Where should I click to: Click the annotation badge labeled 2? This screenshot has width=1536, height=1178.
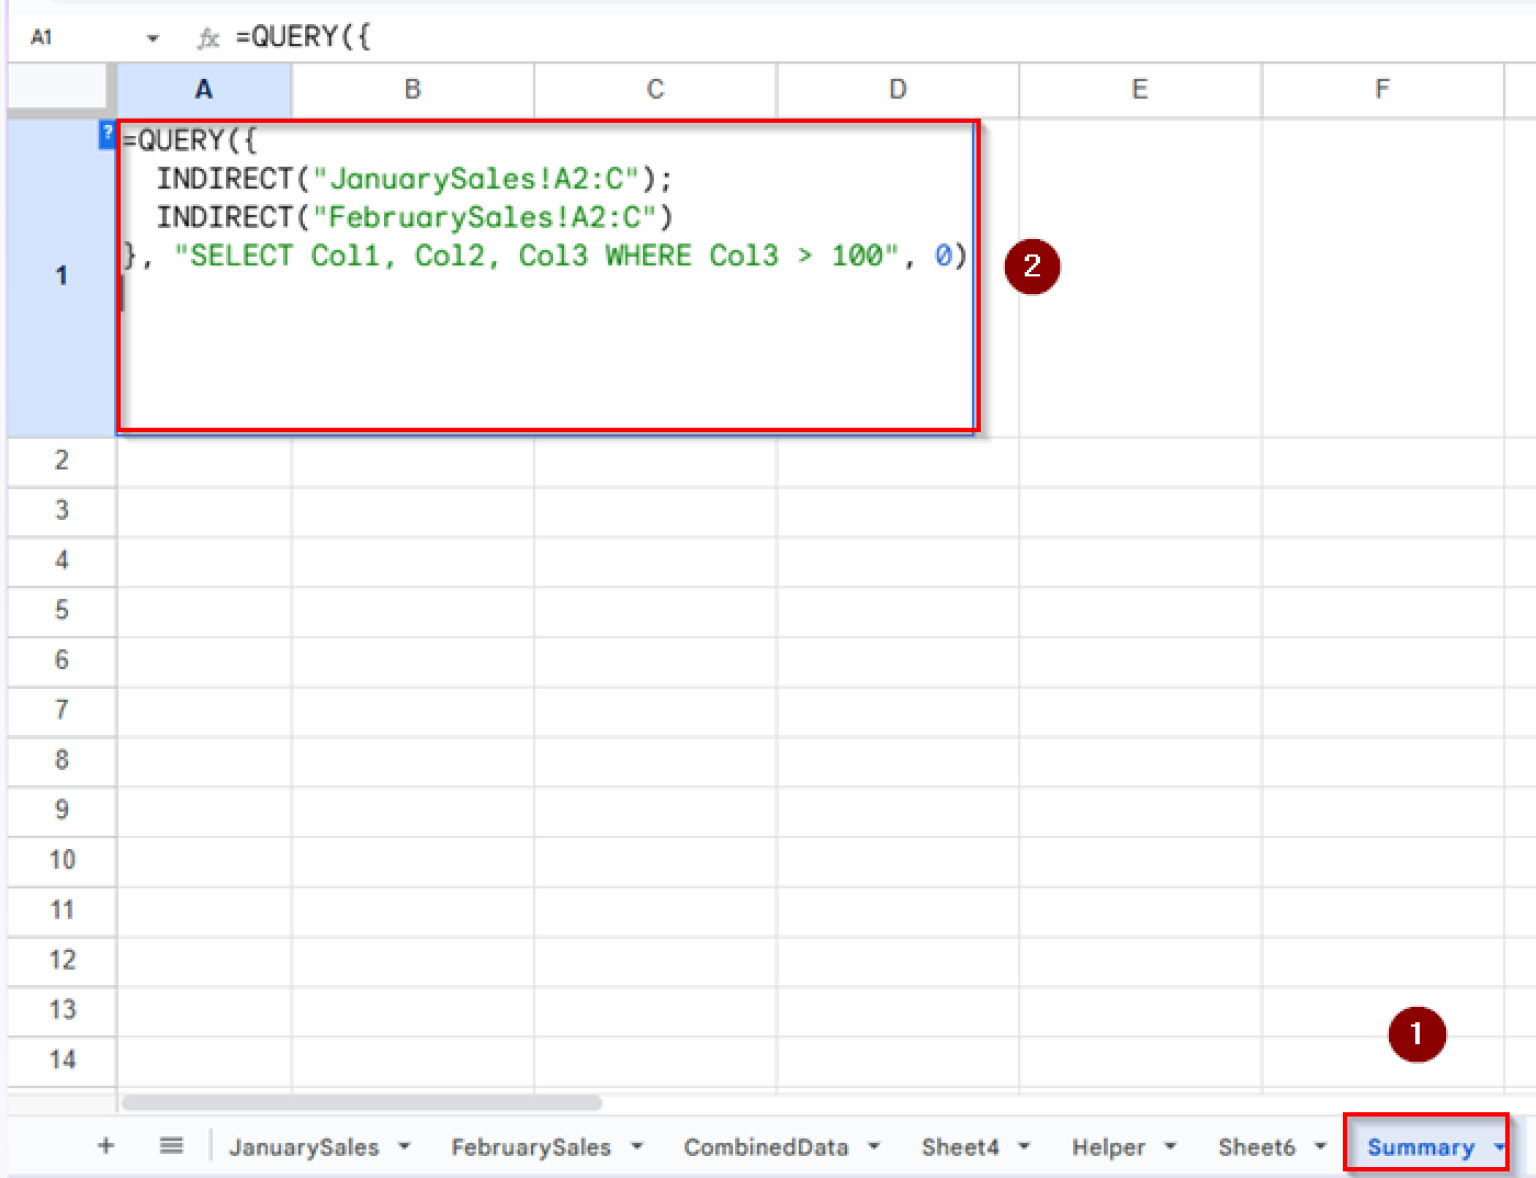coord(1032,267)
